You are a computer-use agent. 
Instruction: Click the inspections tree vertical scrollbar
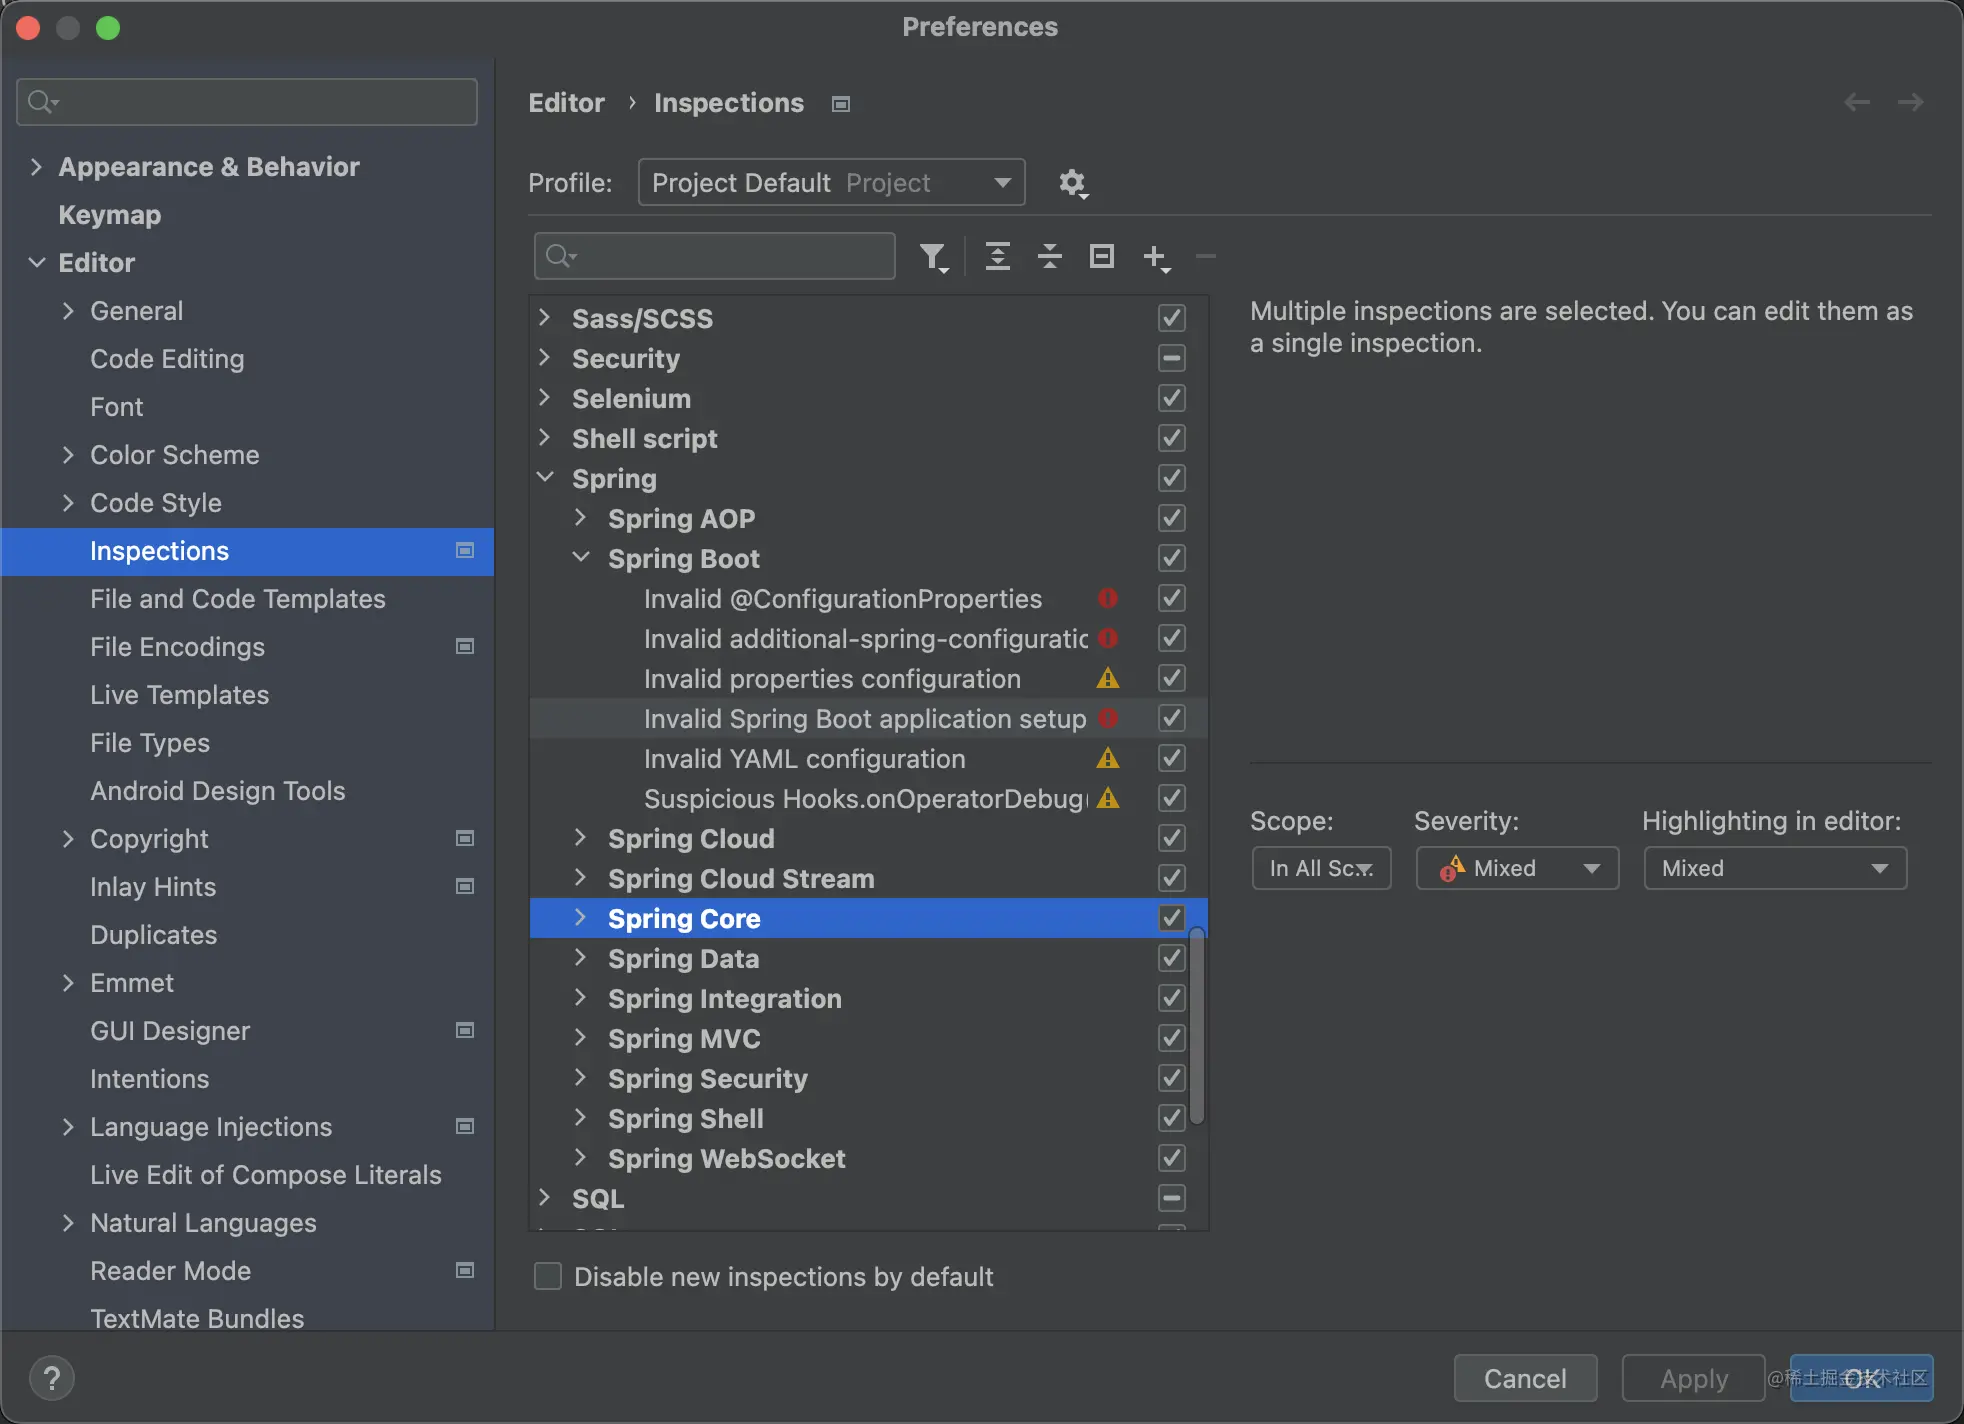pos(1196,1025)
